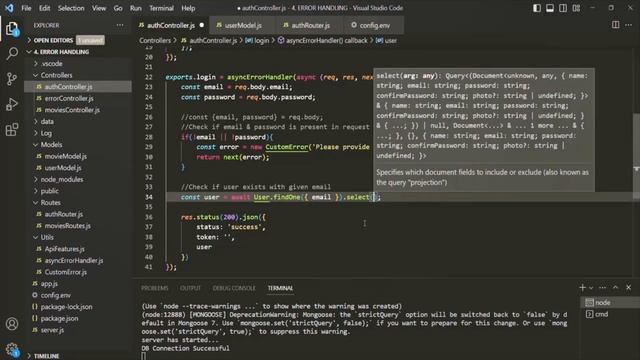This screenshot has width=640, height=360.
Task: Split the editor to the right
Action: click(615, 25)
